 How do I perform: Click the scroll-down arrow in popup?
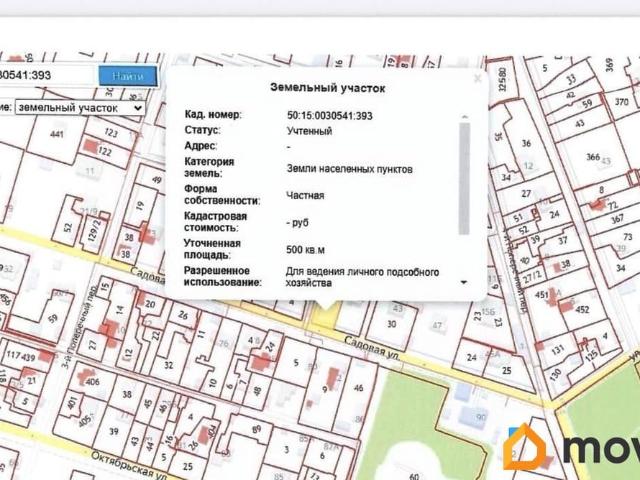(464, 282)
